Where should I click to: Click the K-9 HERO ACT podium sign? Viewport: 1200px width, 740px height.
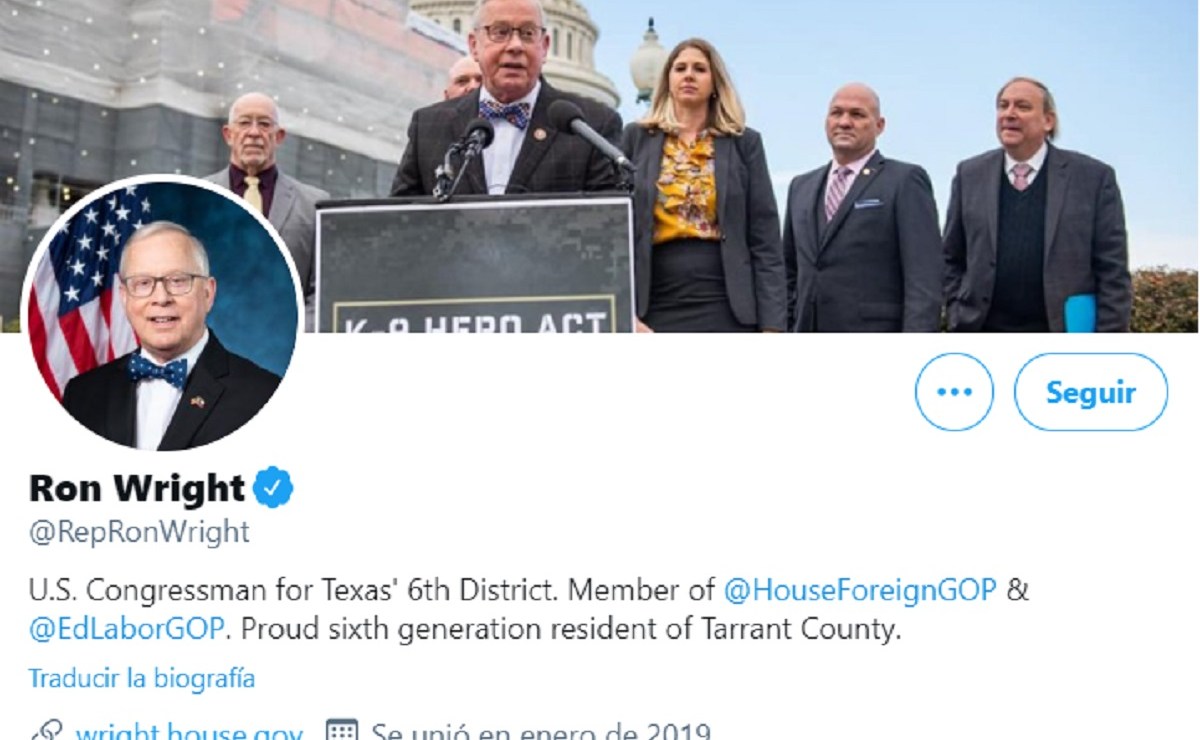pos(475,263)
